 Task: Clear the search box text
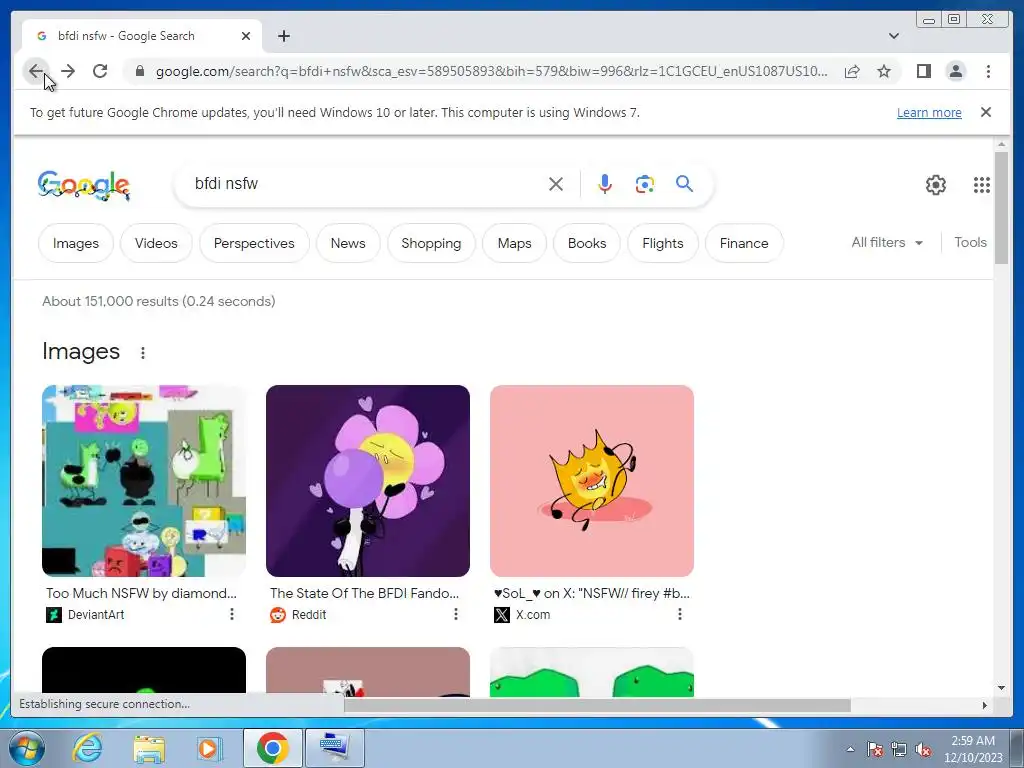tap(556, 184)
